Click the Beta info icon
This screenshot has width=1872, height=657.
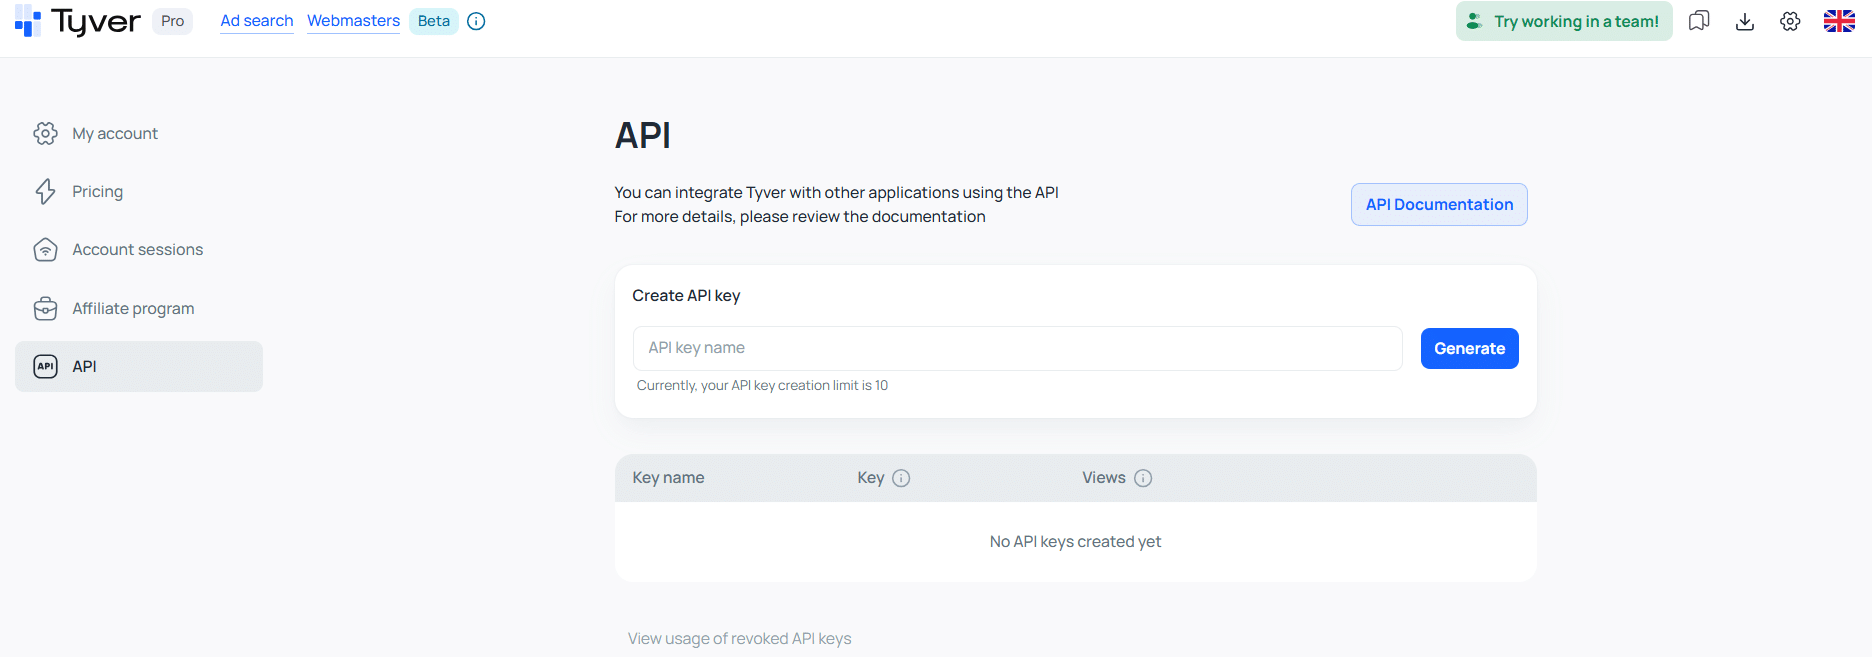pos(477,21)
